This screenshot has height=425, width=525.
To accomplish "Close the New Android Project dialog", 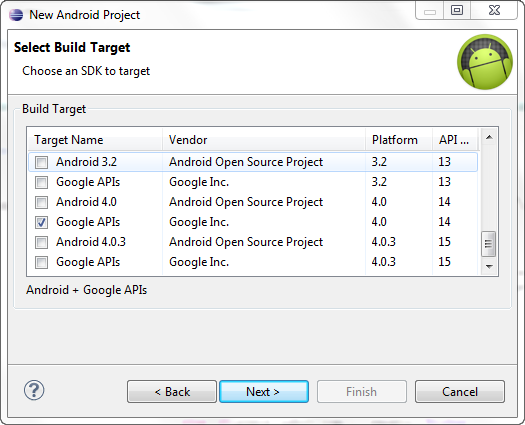I will point(494,10).
